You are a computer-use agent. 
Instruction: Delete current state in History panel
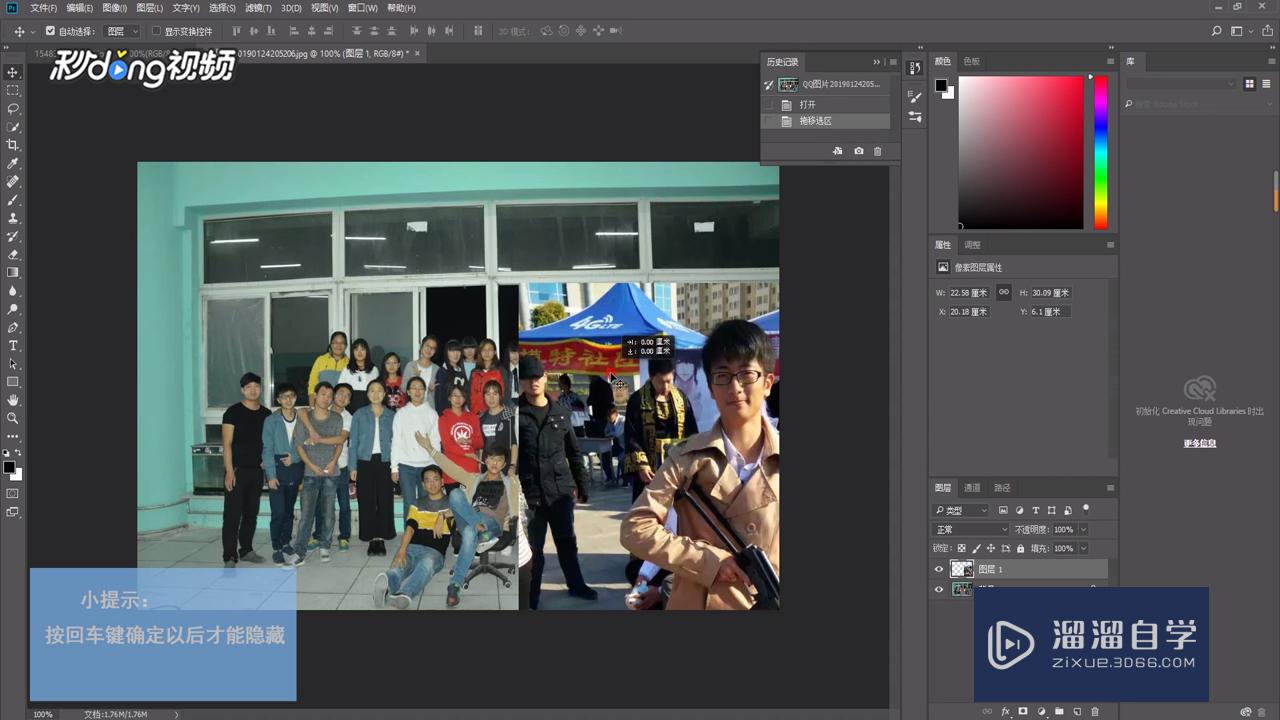pos(878,151)
